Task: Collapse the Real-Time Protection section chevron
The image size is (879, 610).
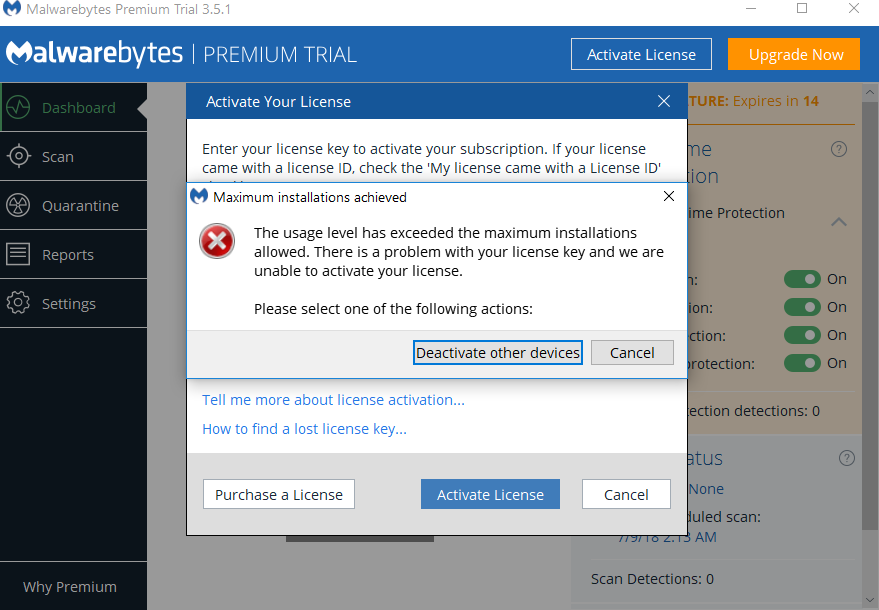Action: coord(839,222)
